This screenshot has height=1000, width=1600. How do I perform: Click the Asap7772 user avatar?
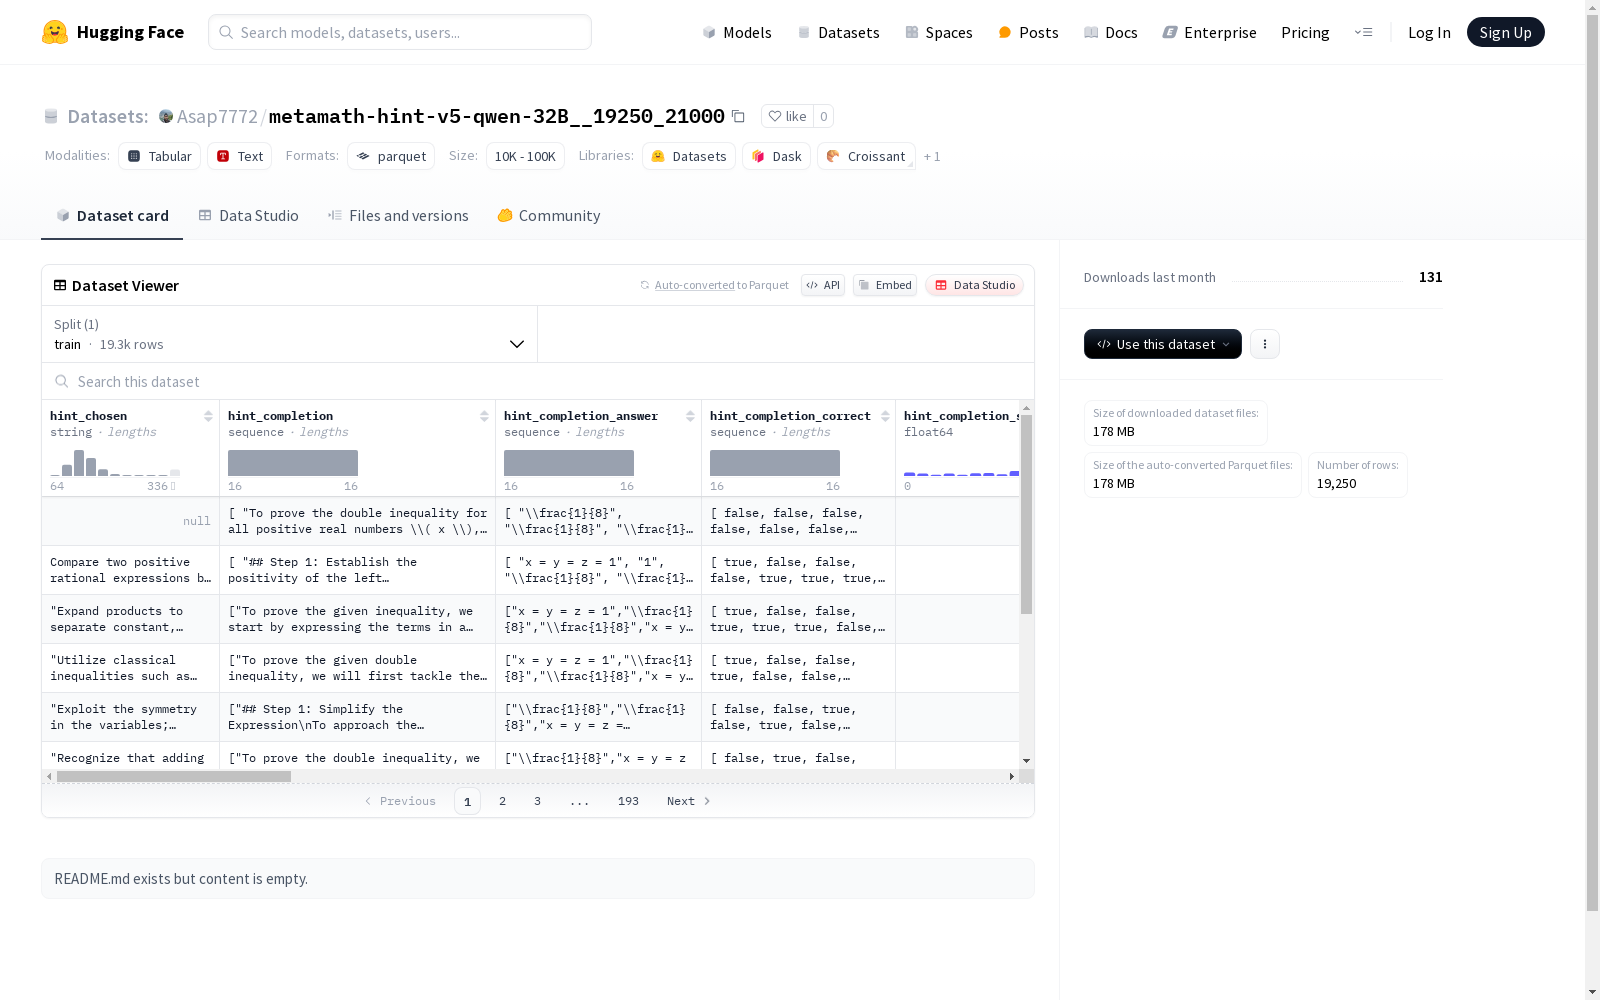(166, 116)
